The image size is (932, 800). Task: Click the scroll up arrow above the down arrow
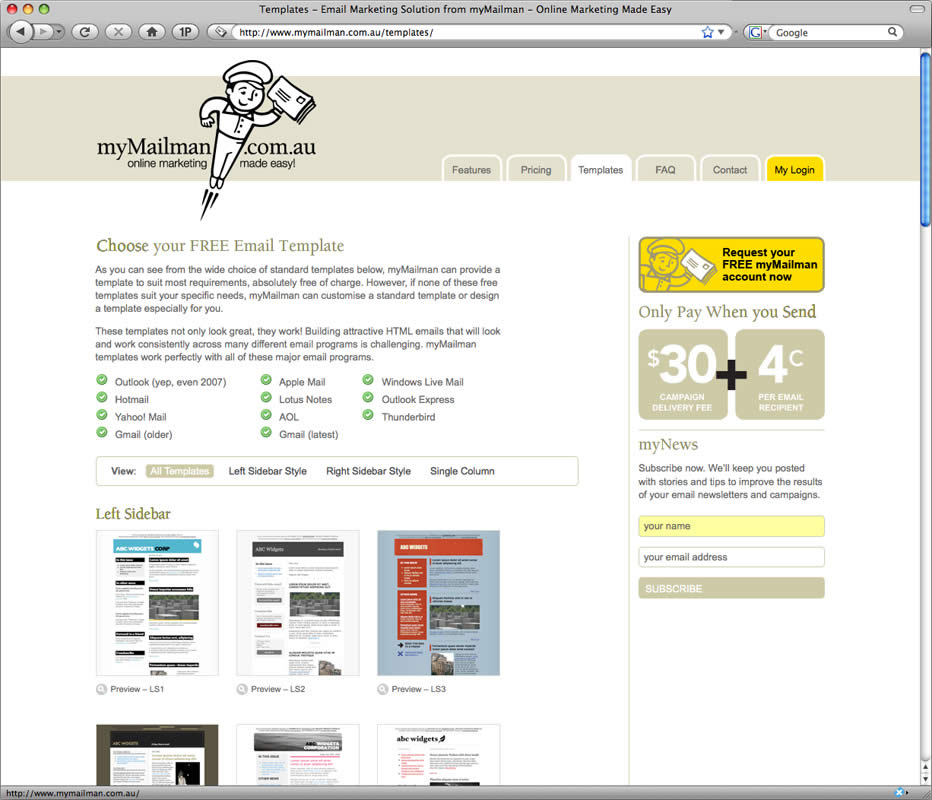pyautogui.click(x=925, y=767)
